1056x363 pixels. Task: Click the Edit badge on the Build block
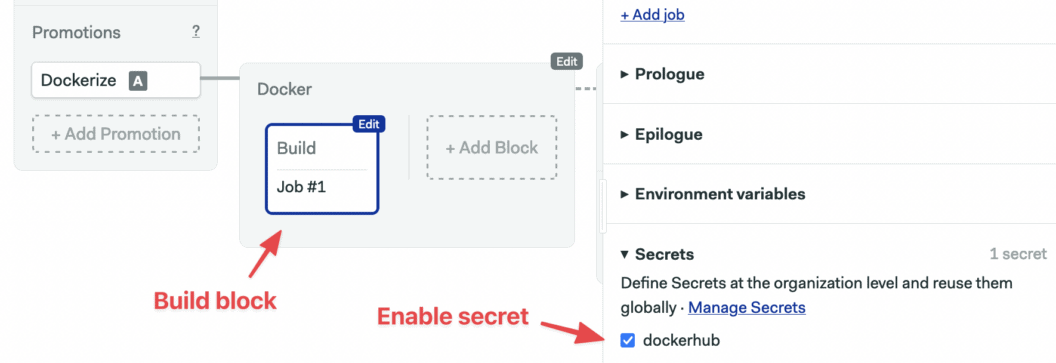[368, 124]
